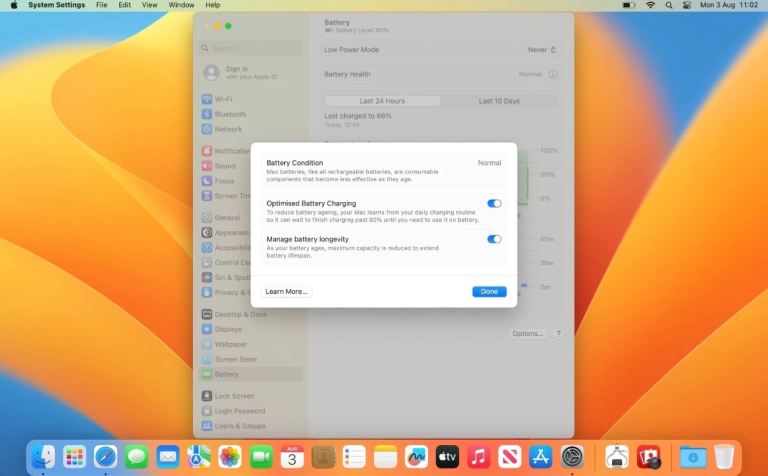Click the Done button in the dialog
Screen dimensions: 768x476
489,291
